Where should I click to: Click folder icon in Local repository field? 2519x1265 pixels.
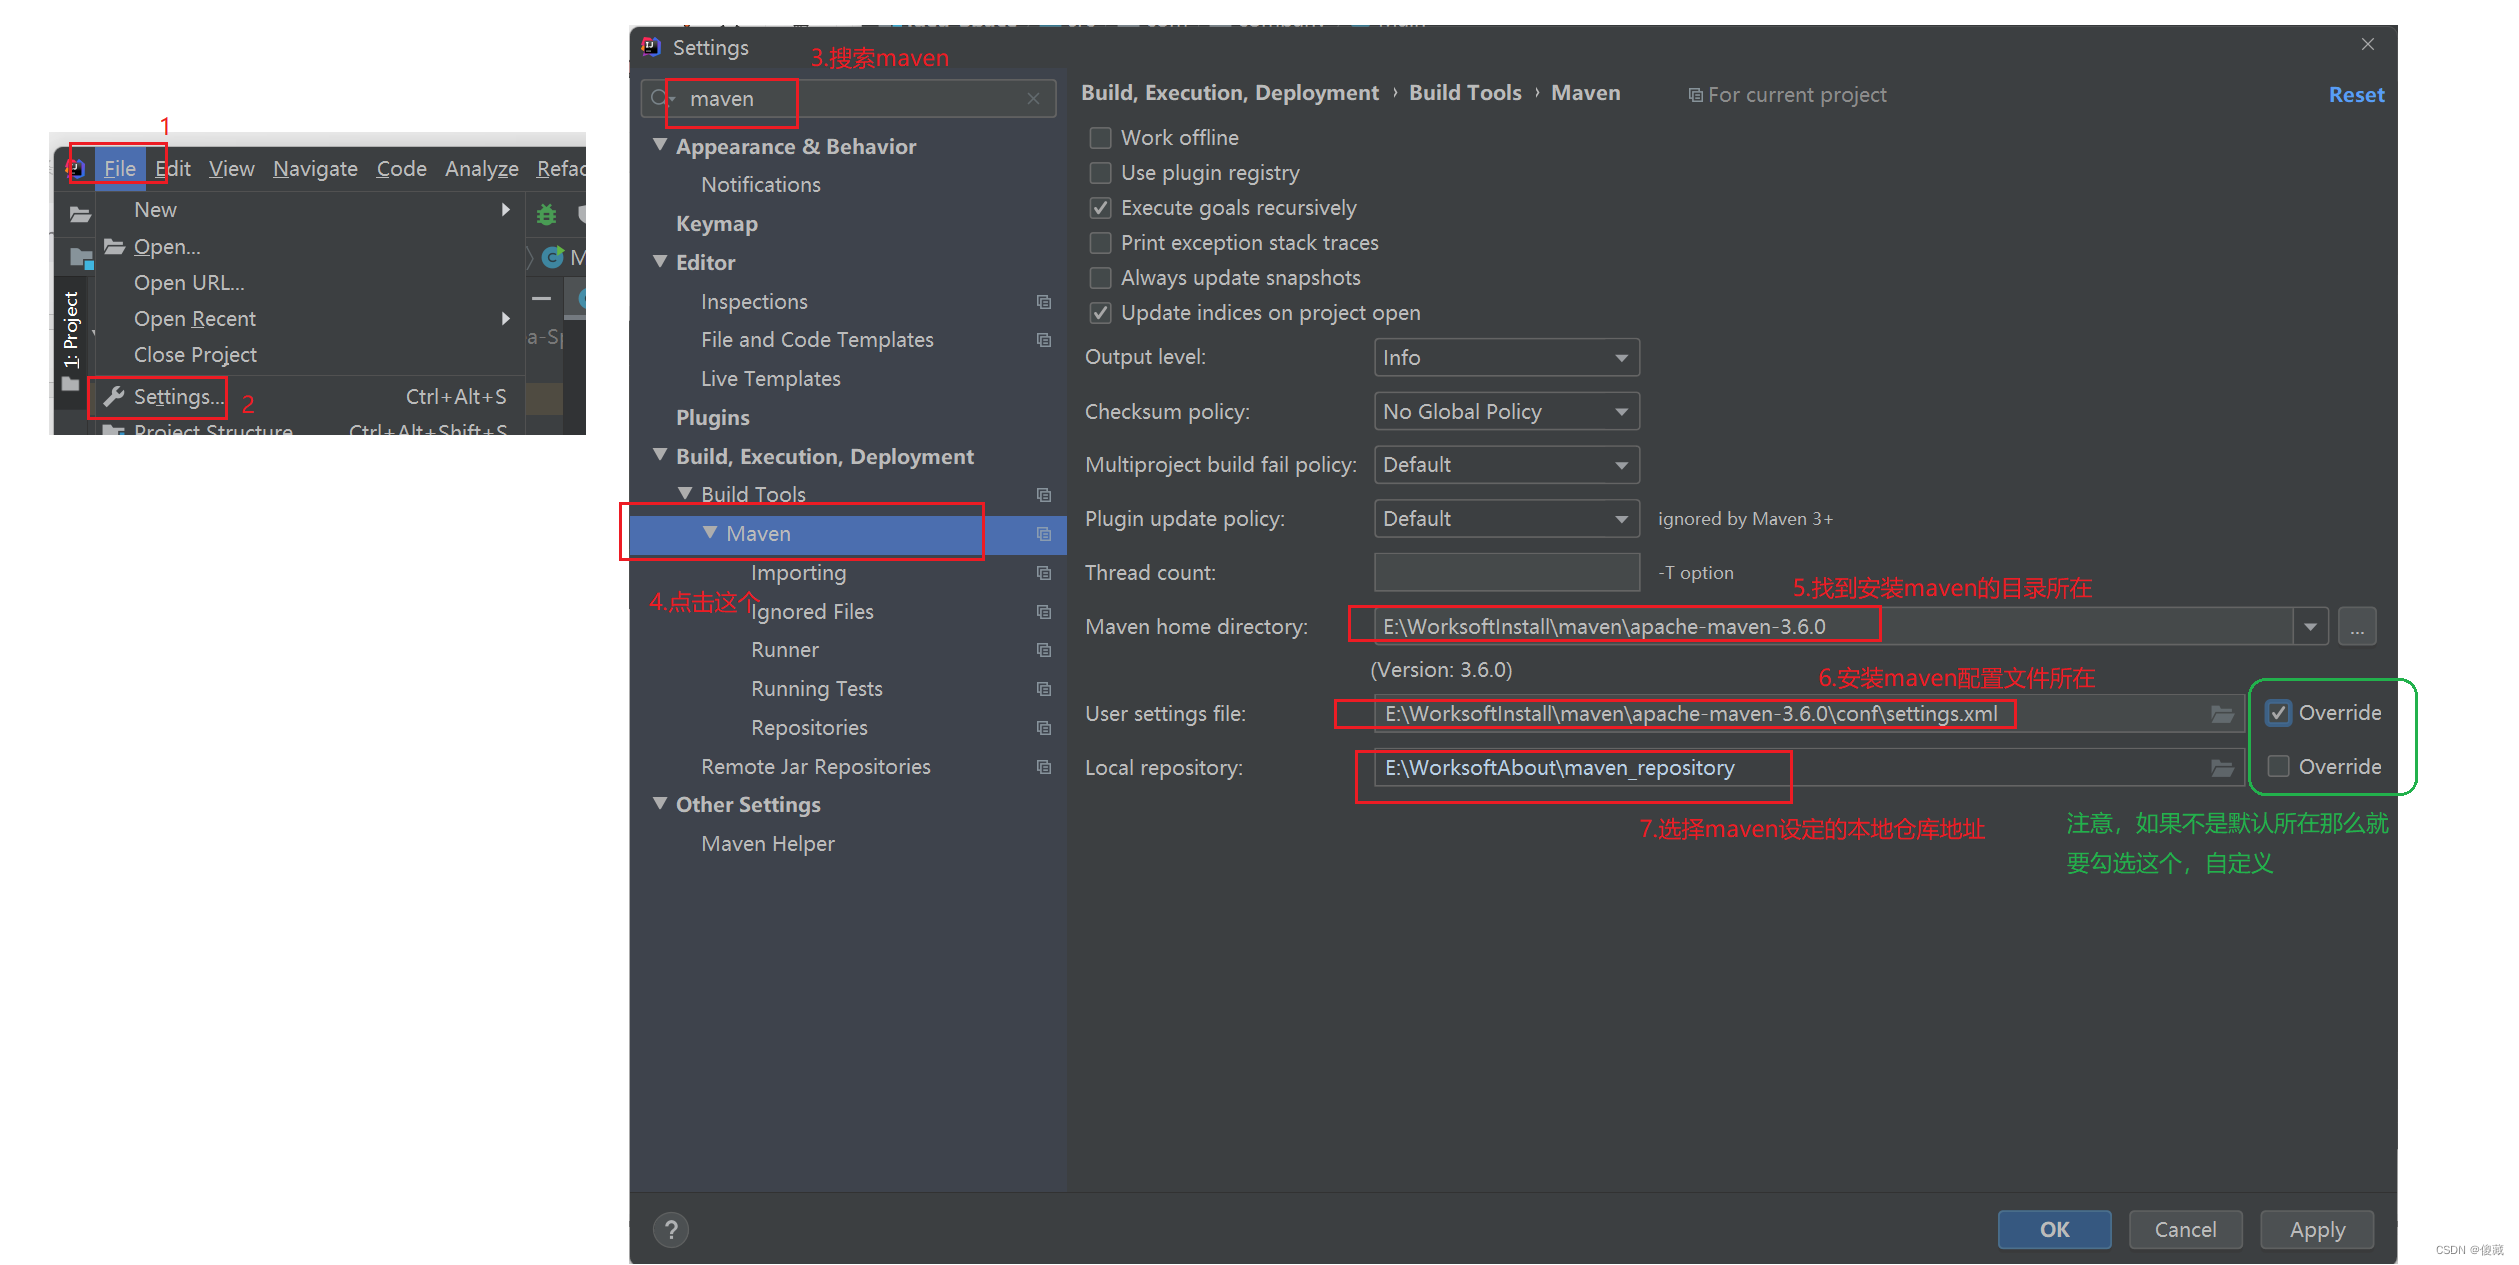click(2221, 768)
